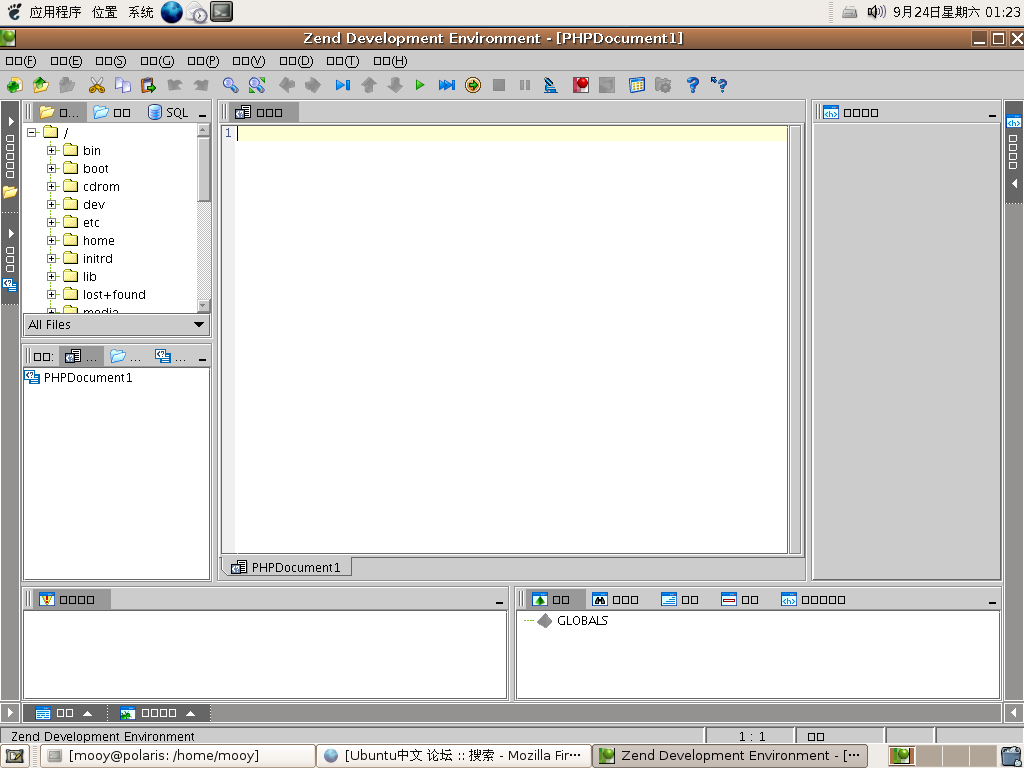Screen dimensions: 1024x768
Task: Click the red ball toolbar icon
Action: (x=581, y=85)
